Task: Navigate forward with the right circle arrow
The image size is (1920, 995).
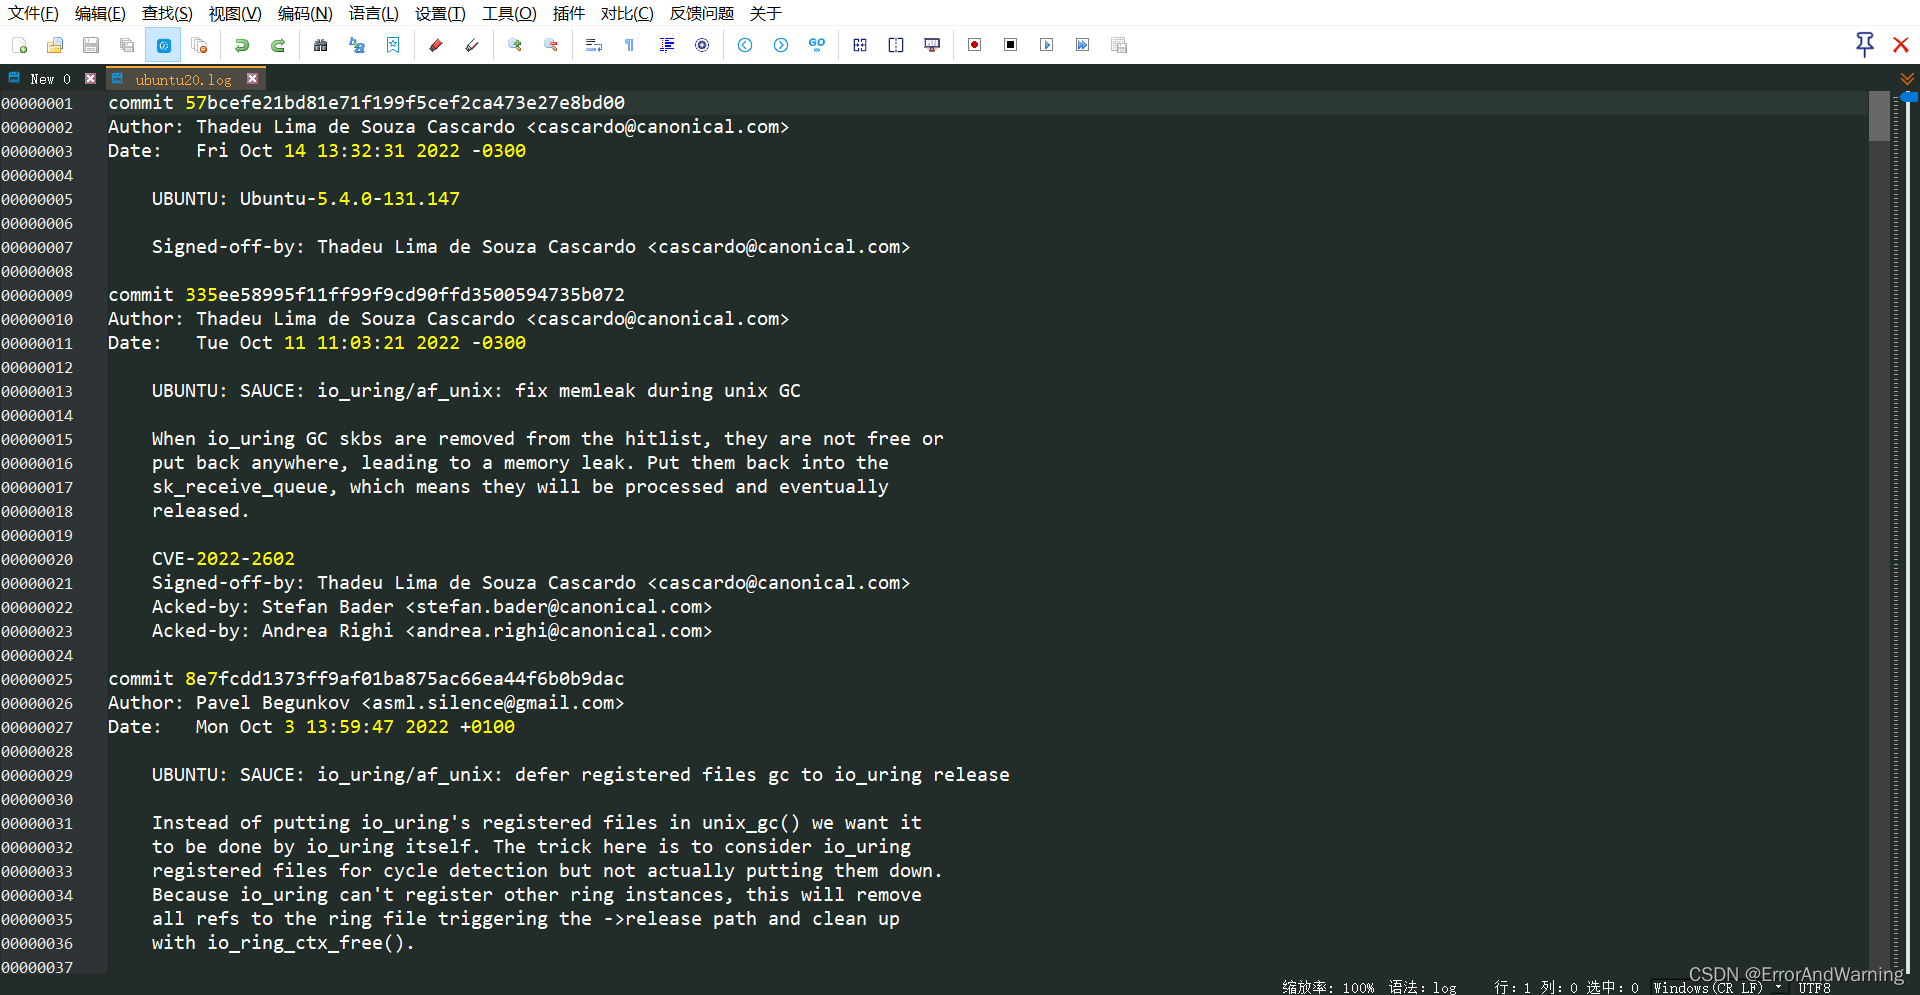Action: pyautogui.click(x=781, y=45)
